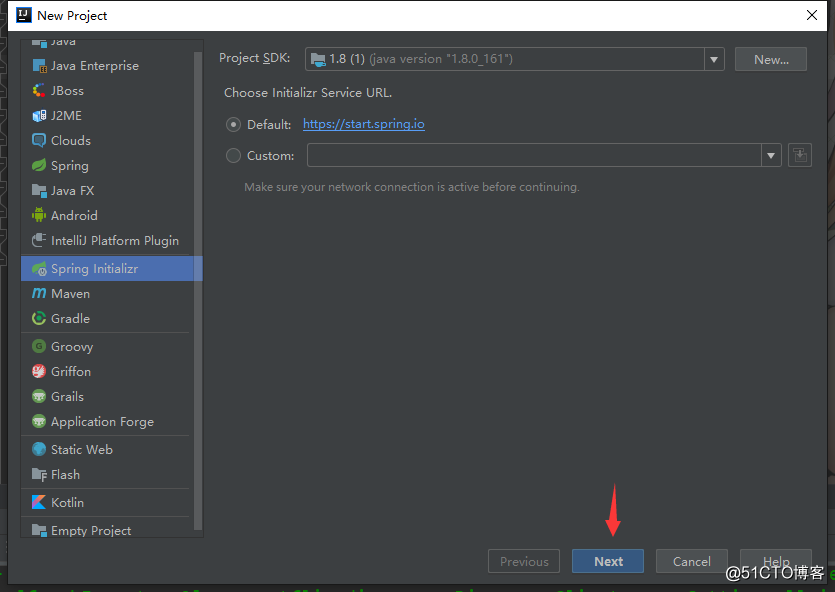This screenshot has width=835, height=592.
Task: Click the Griffon red icon
Action: tap(39, 372)
